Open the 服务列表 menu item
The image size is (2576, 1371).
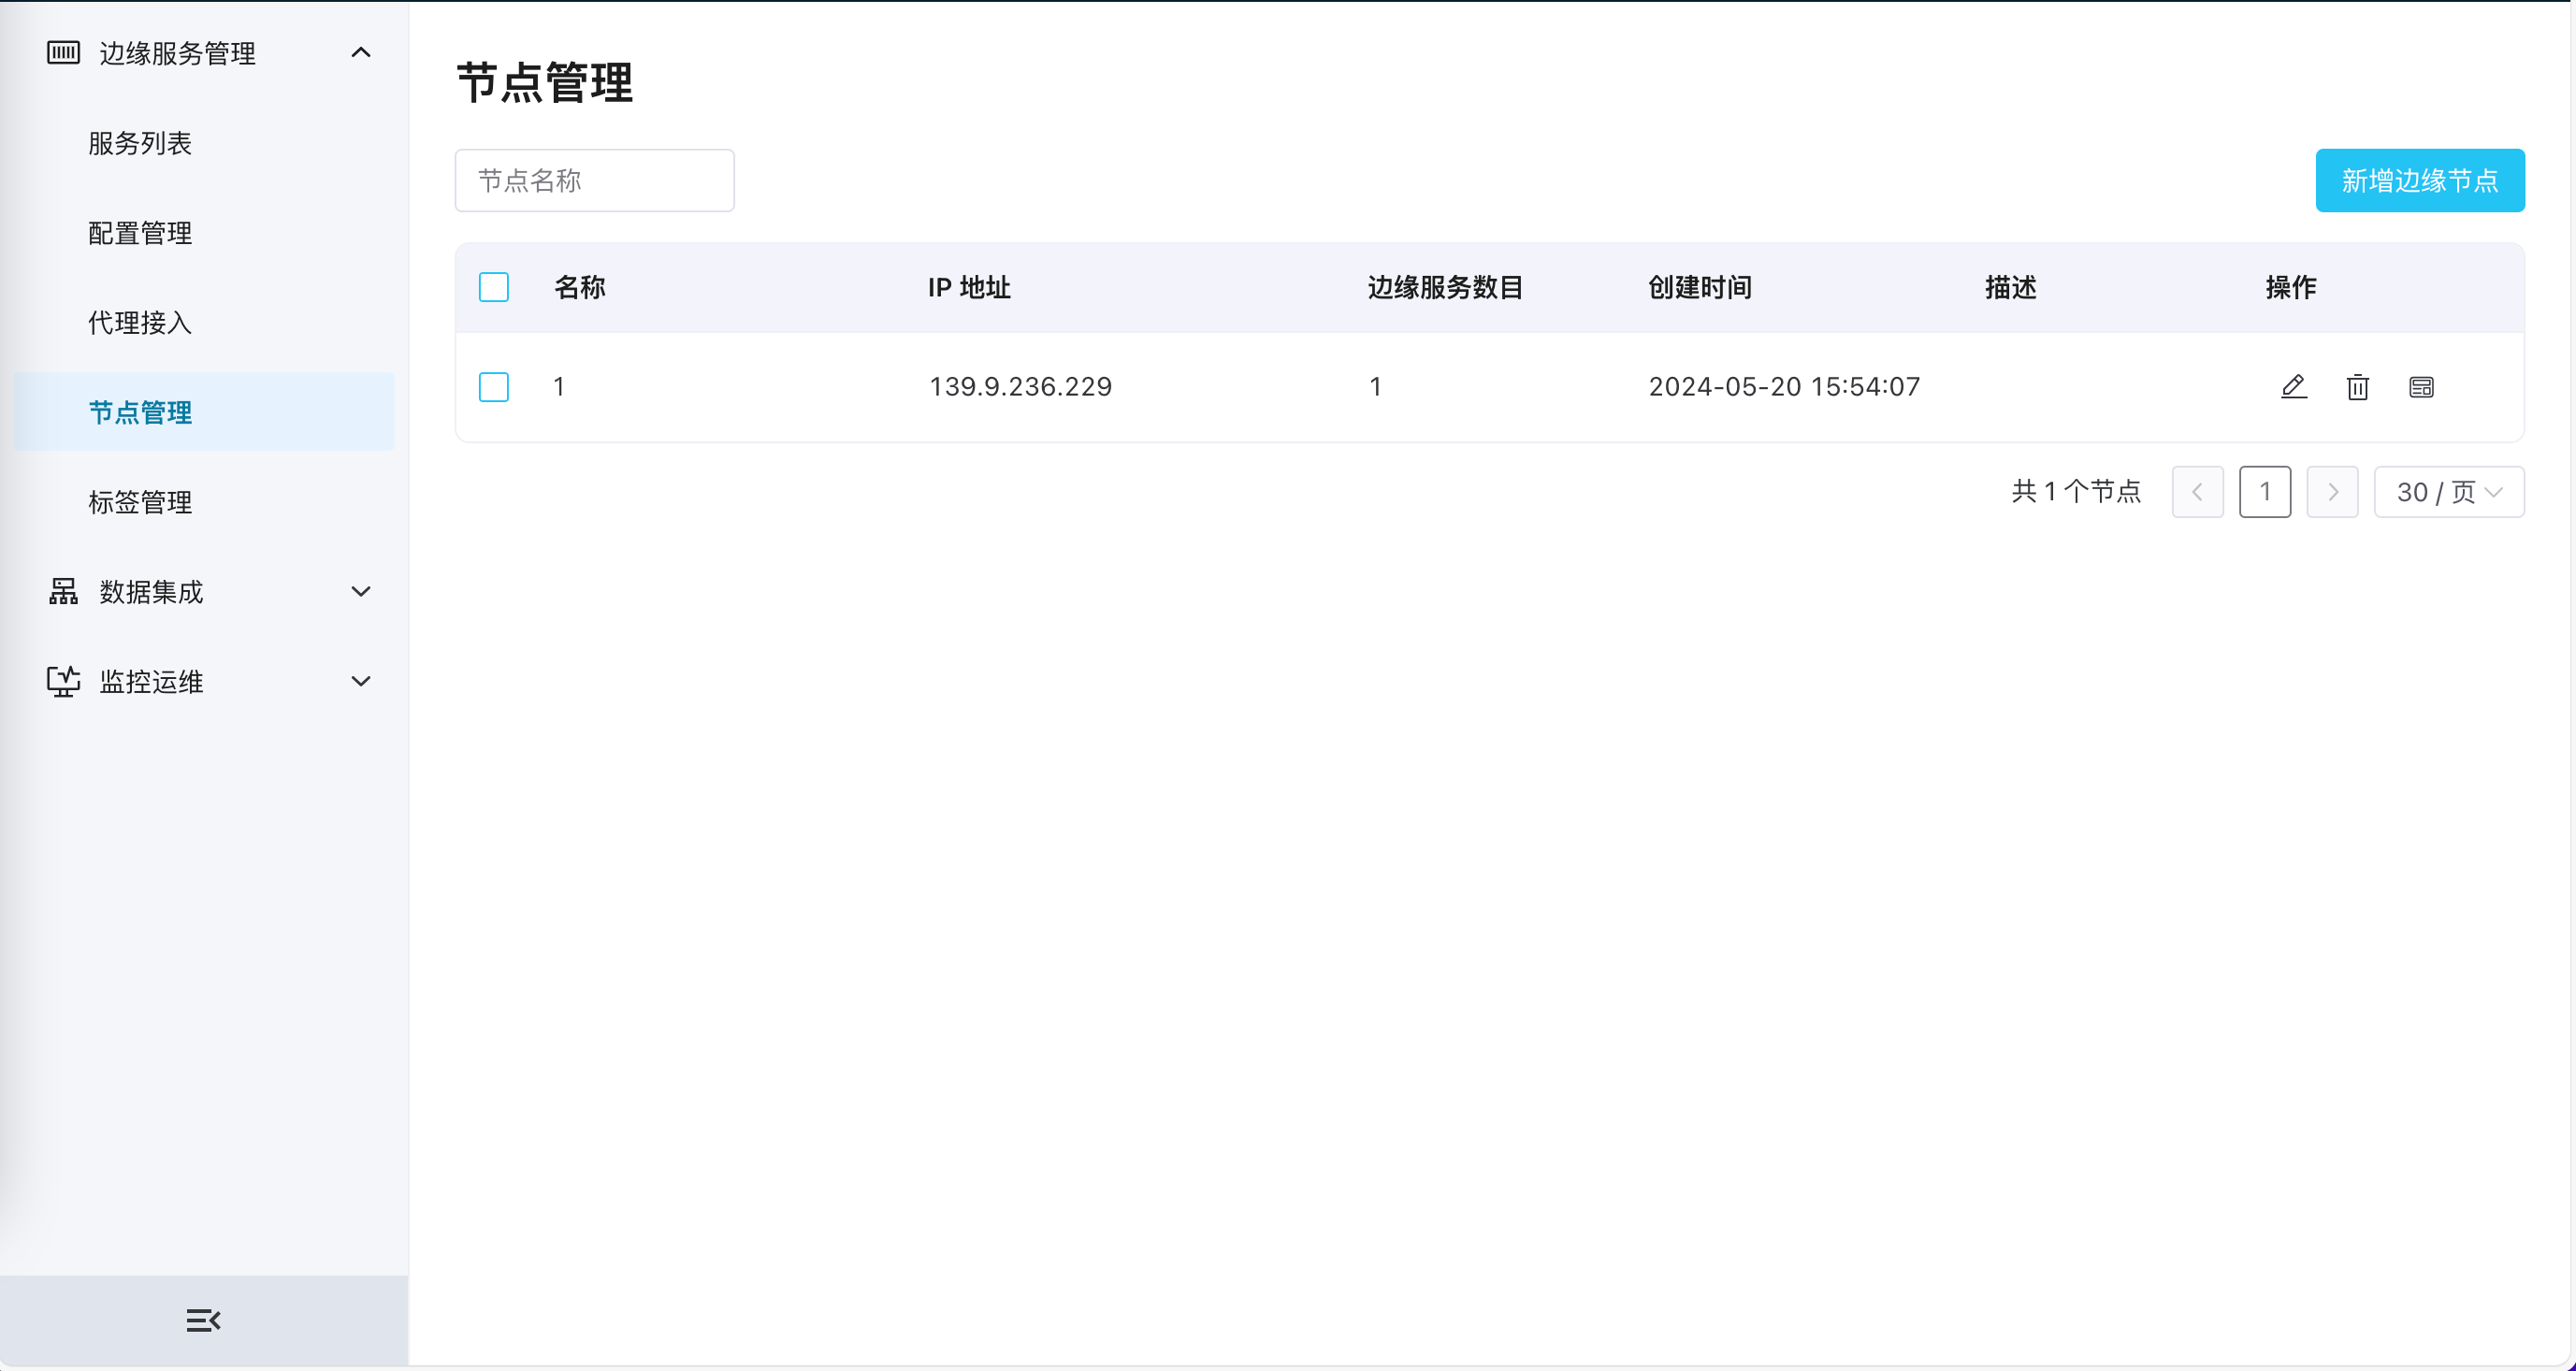point(140,143)
